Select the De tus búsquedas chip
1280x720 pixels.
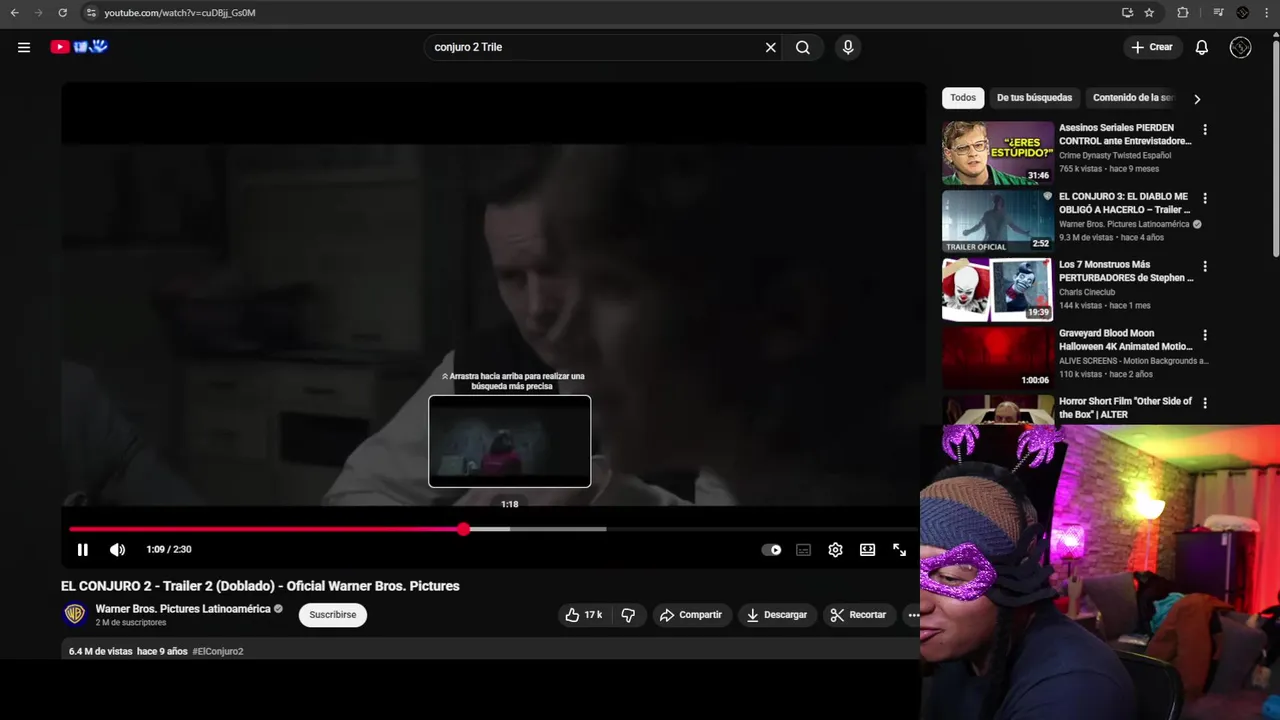tap(1034, 98)
